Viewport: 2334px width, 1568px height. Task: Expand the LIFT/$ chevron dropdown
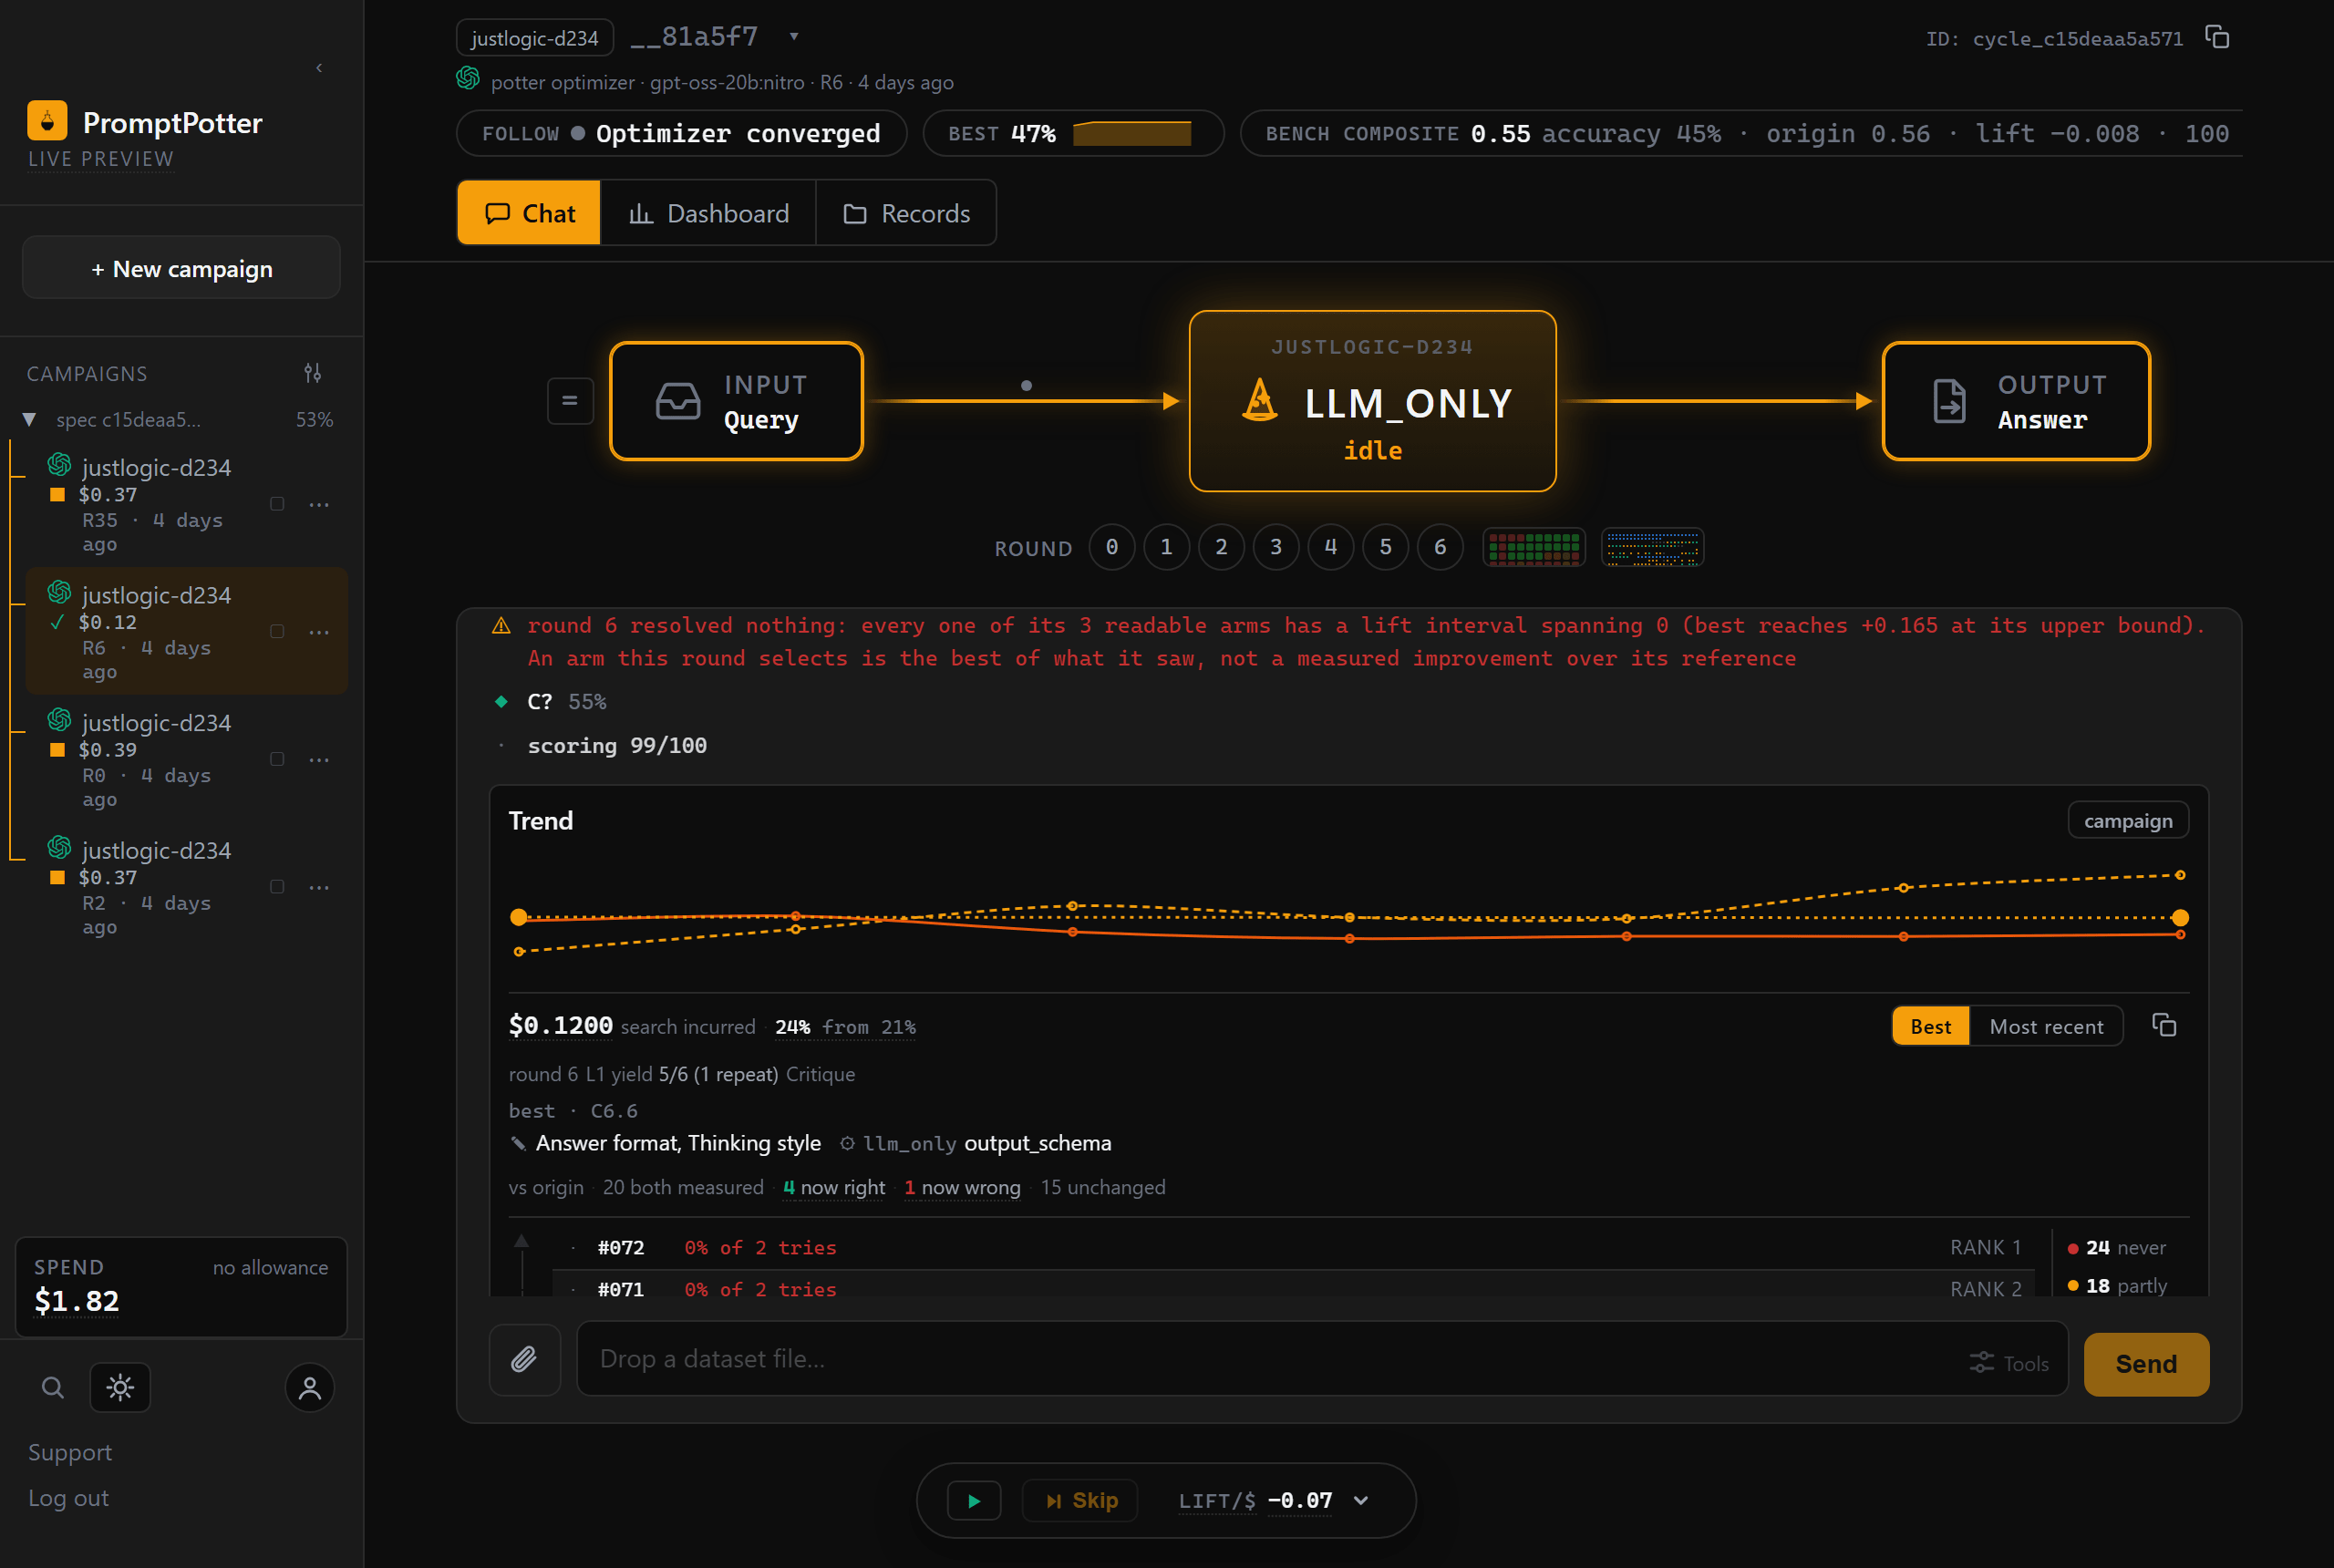[x=1361, y=1500]
